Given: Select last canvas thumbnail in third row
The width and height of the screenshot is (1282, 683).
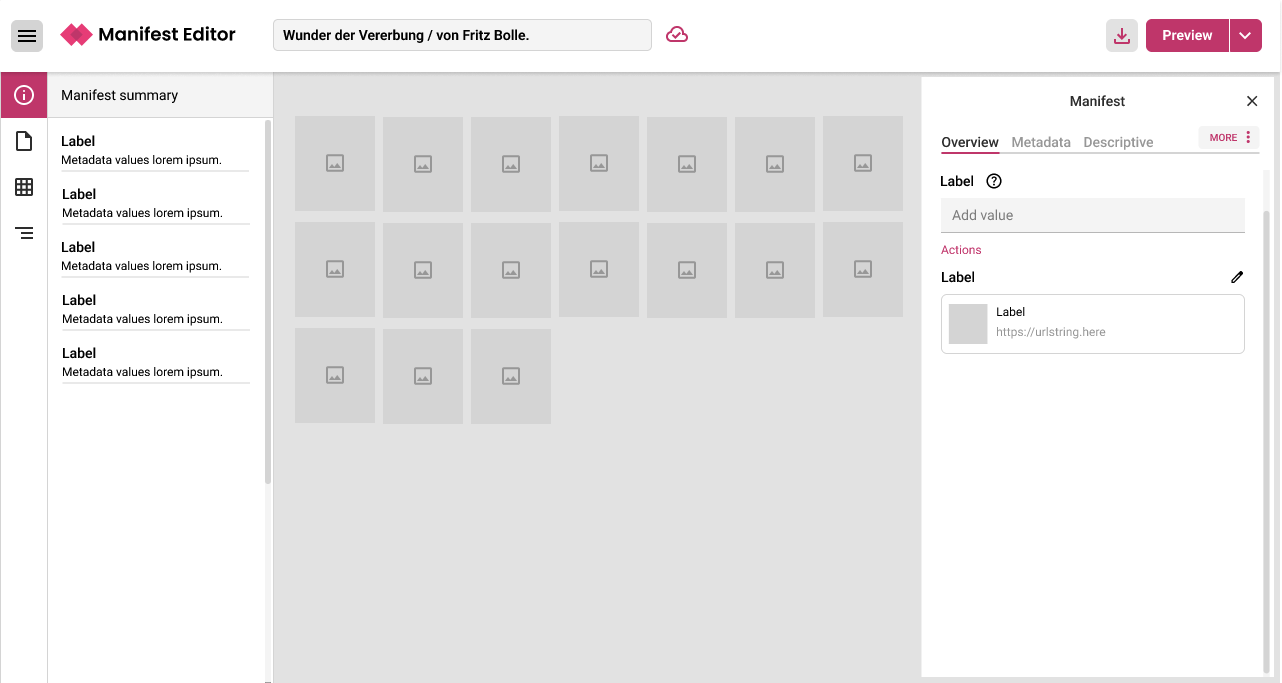Looking at the screenshot, I should [x=511, y=376].
